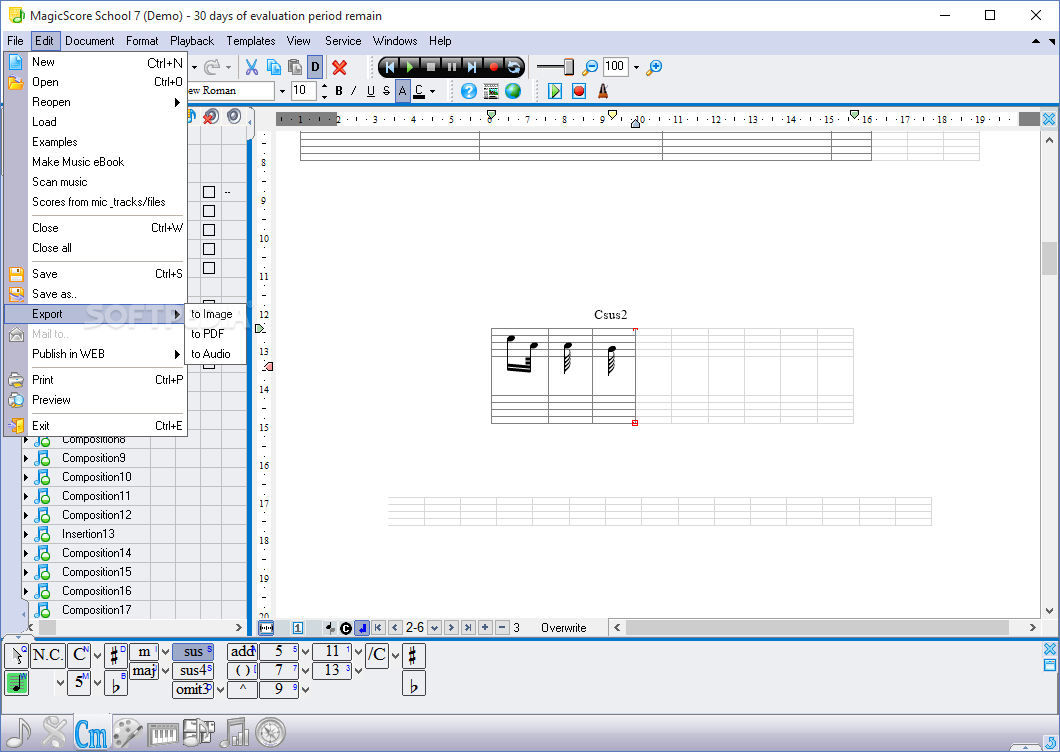Click the Copy icon in toolbar
This screenshot has height=752, width=1060.
point(274,67)
